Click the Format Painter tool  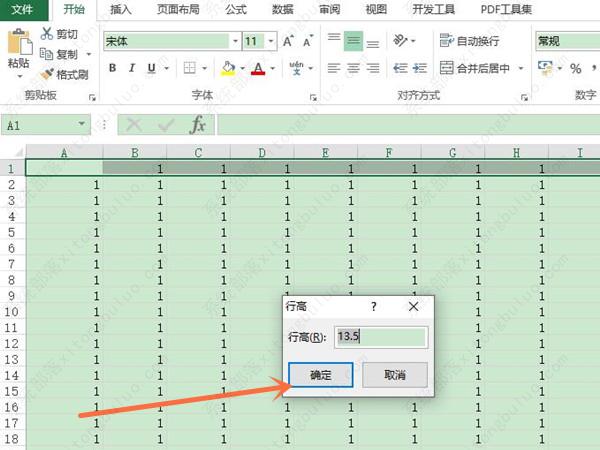tap(65, 74)
